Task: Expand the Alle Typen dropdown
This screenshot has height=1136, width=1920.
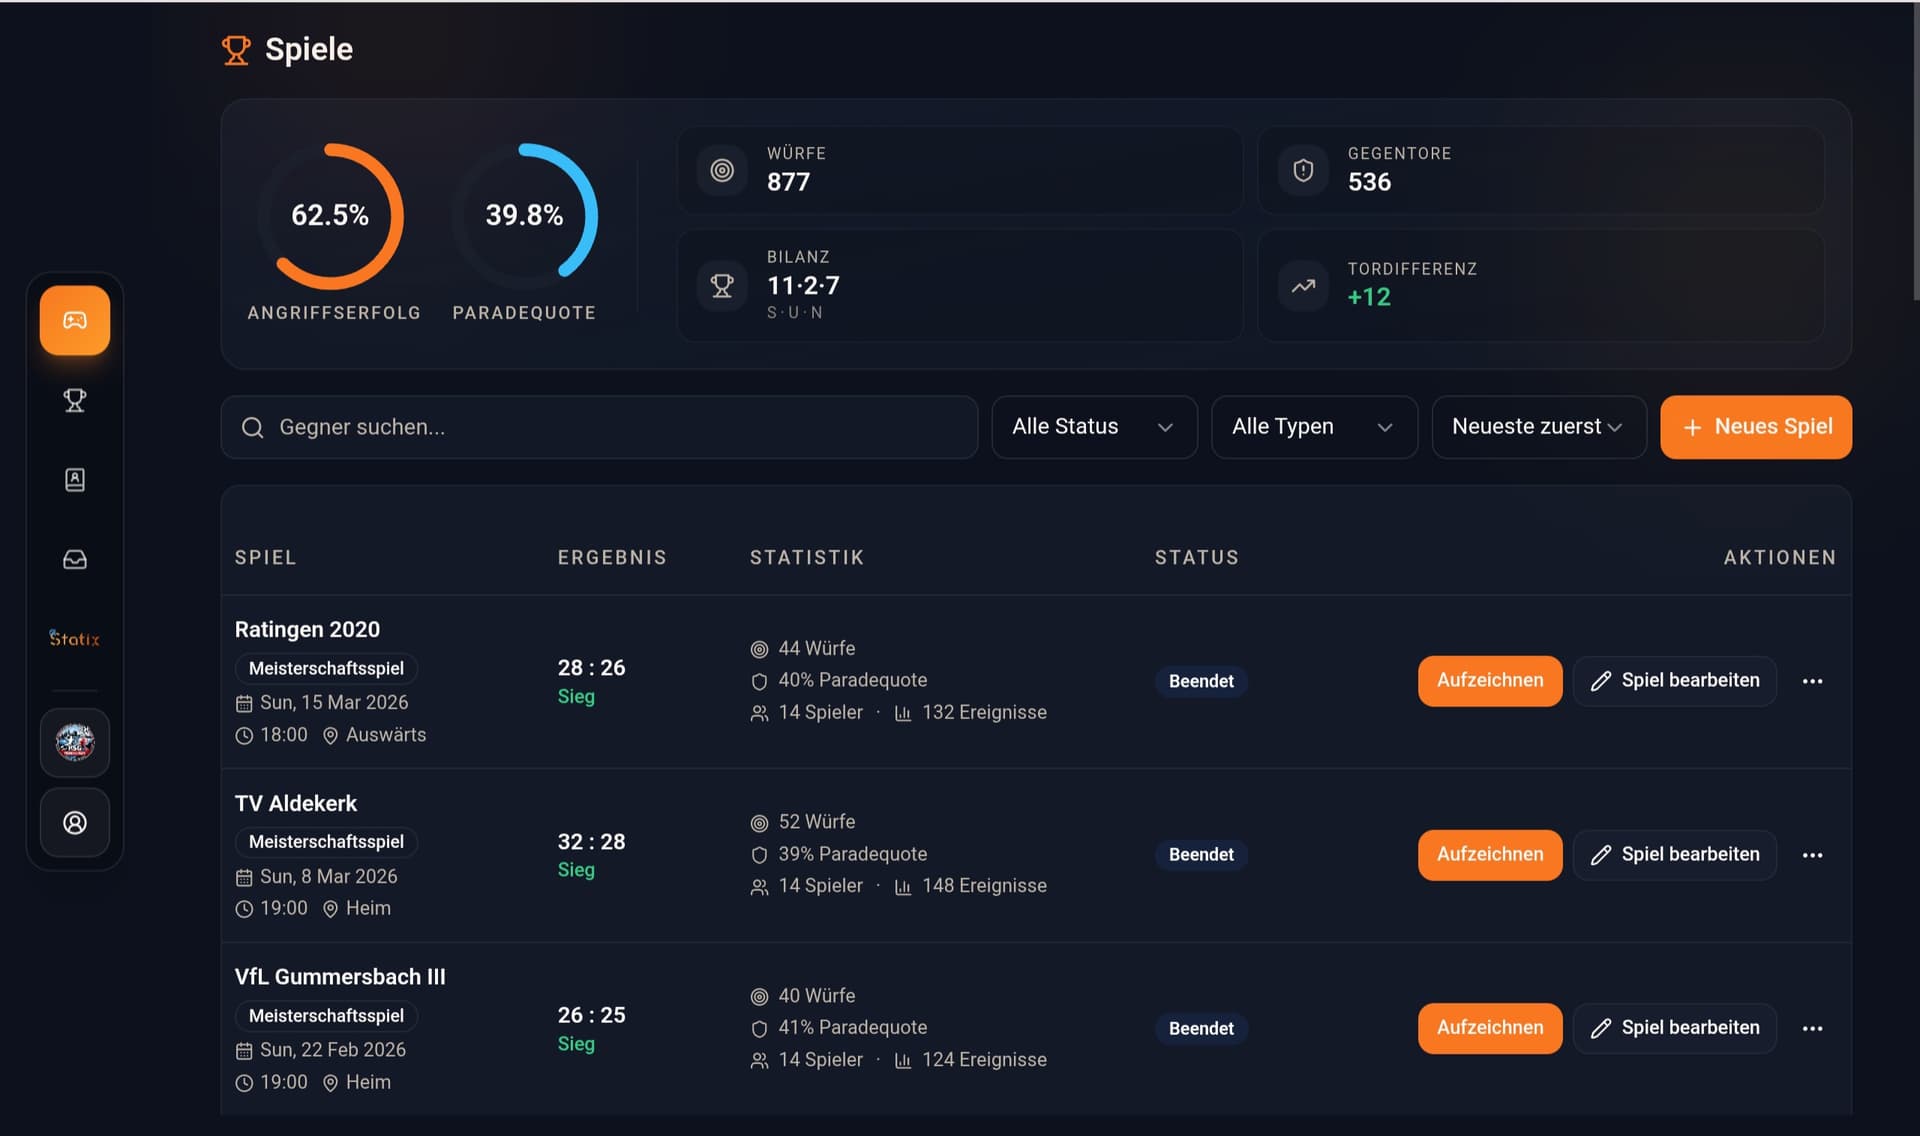Action: pyautogui.click(x=1314, y=427)
